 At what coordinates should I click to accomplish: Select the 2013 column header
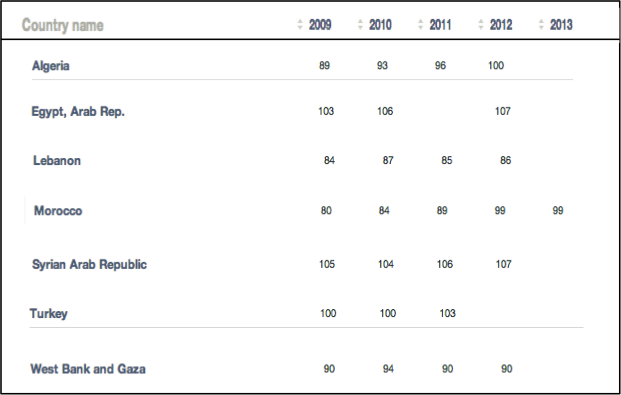click(x=561, y=25)
